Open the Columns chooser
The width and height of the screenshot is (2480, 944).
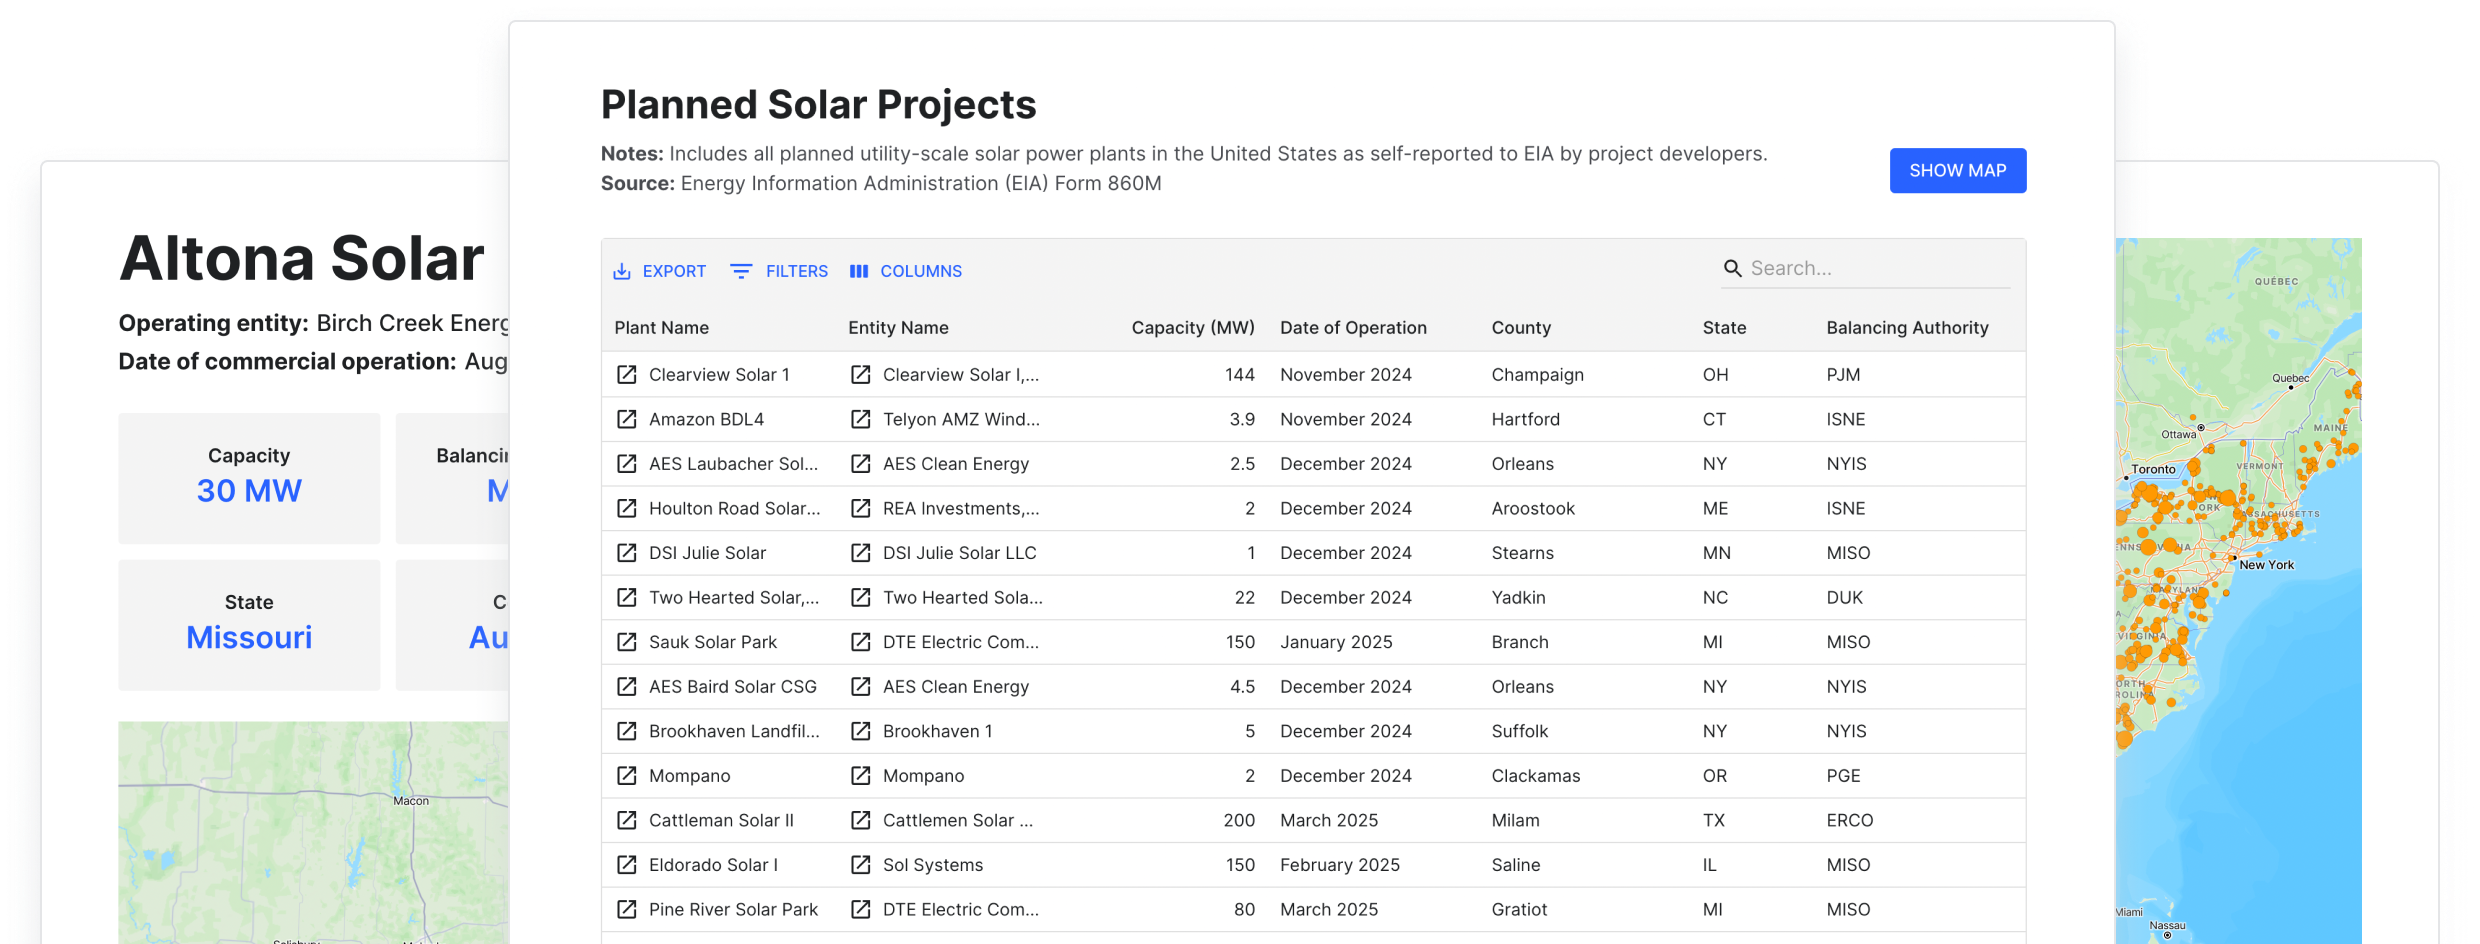905,271
